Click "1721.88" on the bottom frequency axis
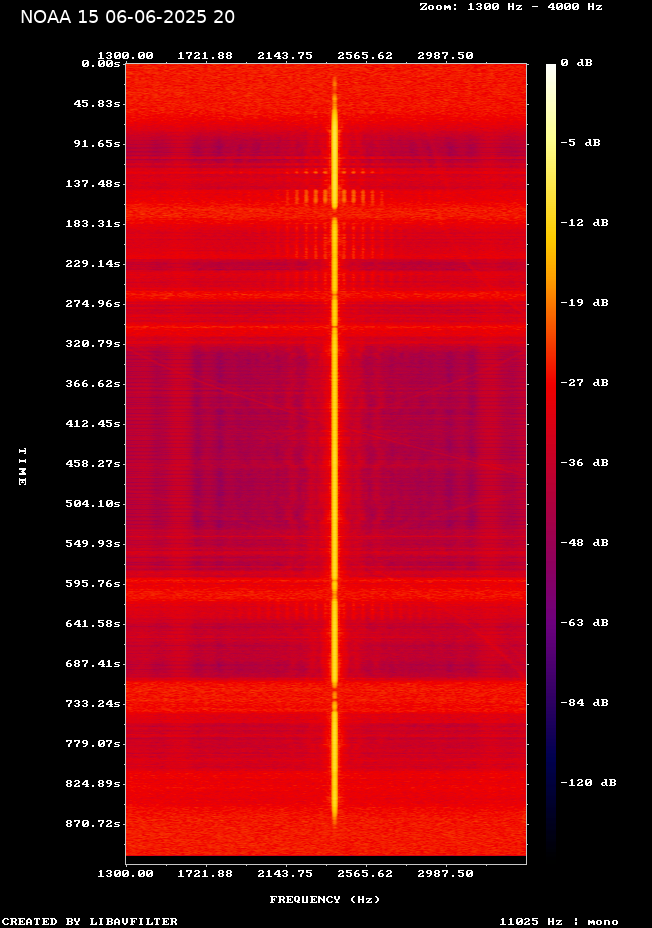Screen dimensions: 652x928 coord(205,873)
